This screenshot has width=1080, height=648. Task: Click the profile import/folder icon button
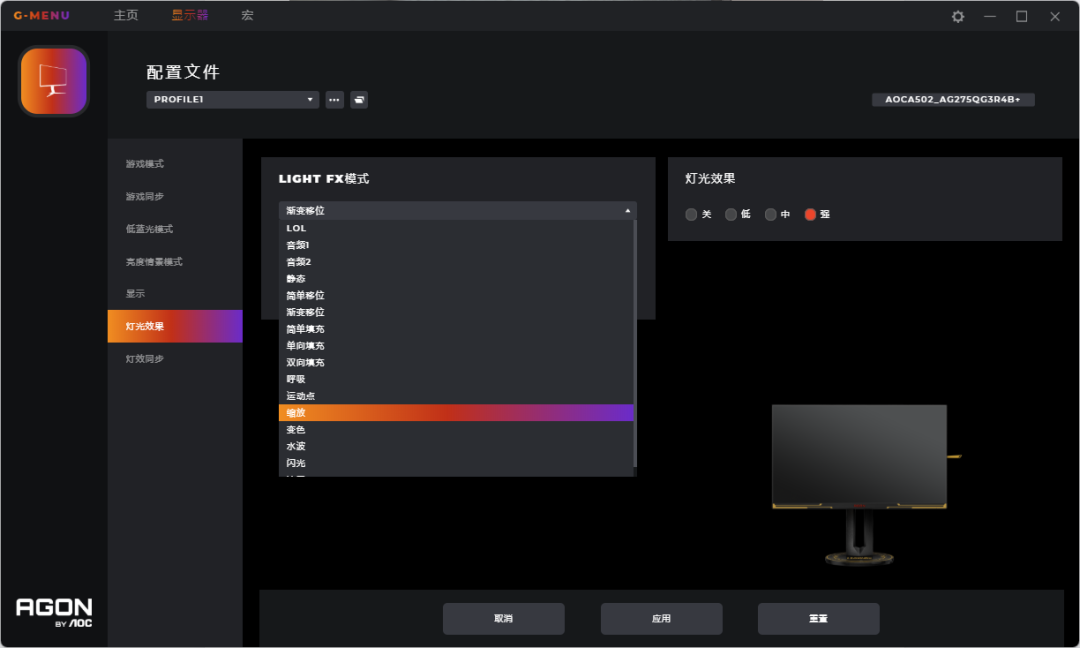click(359, 100)
